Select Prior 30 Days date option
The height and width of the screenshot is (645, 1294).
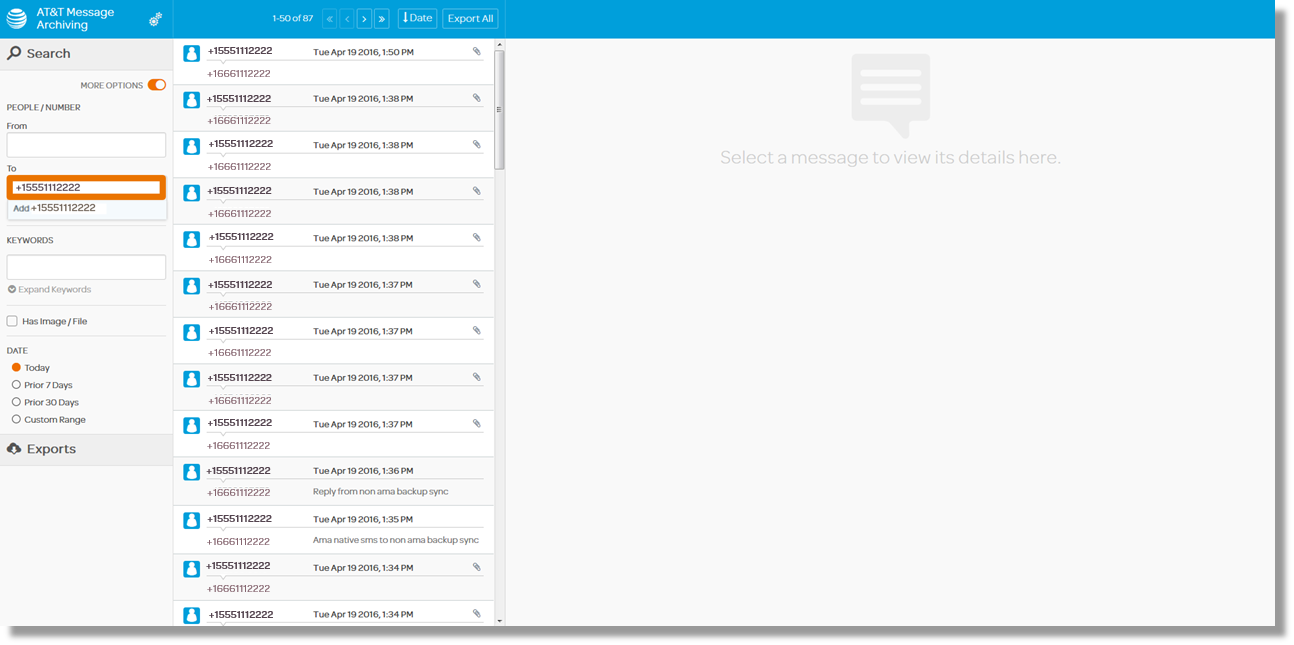pos(16,402)
